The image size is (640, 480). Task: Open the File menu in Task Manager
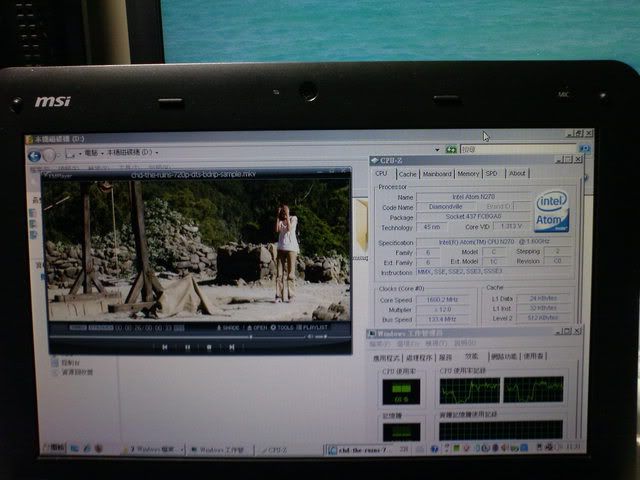381,344
